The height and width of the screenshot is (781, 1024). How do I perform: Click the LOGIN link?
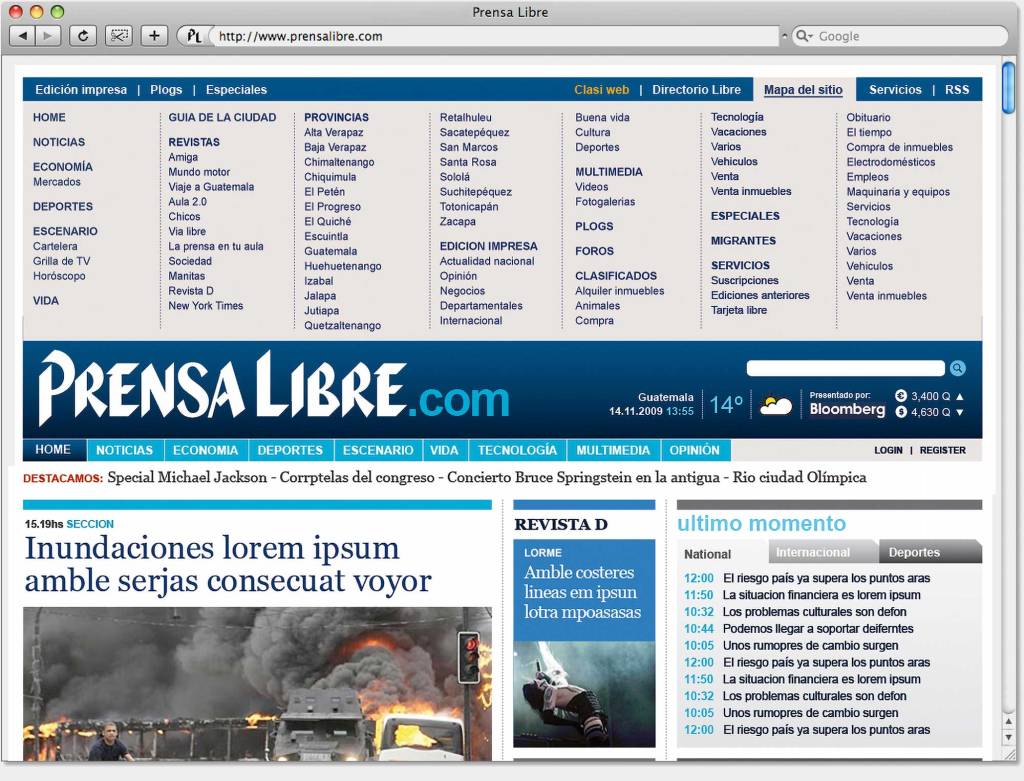[888, 450]
